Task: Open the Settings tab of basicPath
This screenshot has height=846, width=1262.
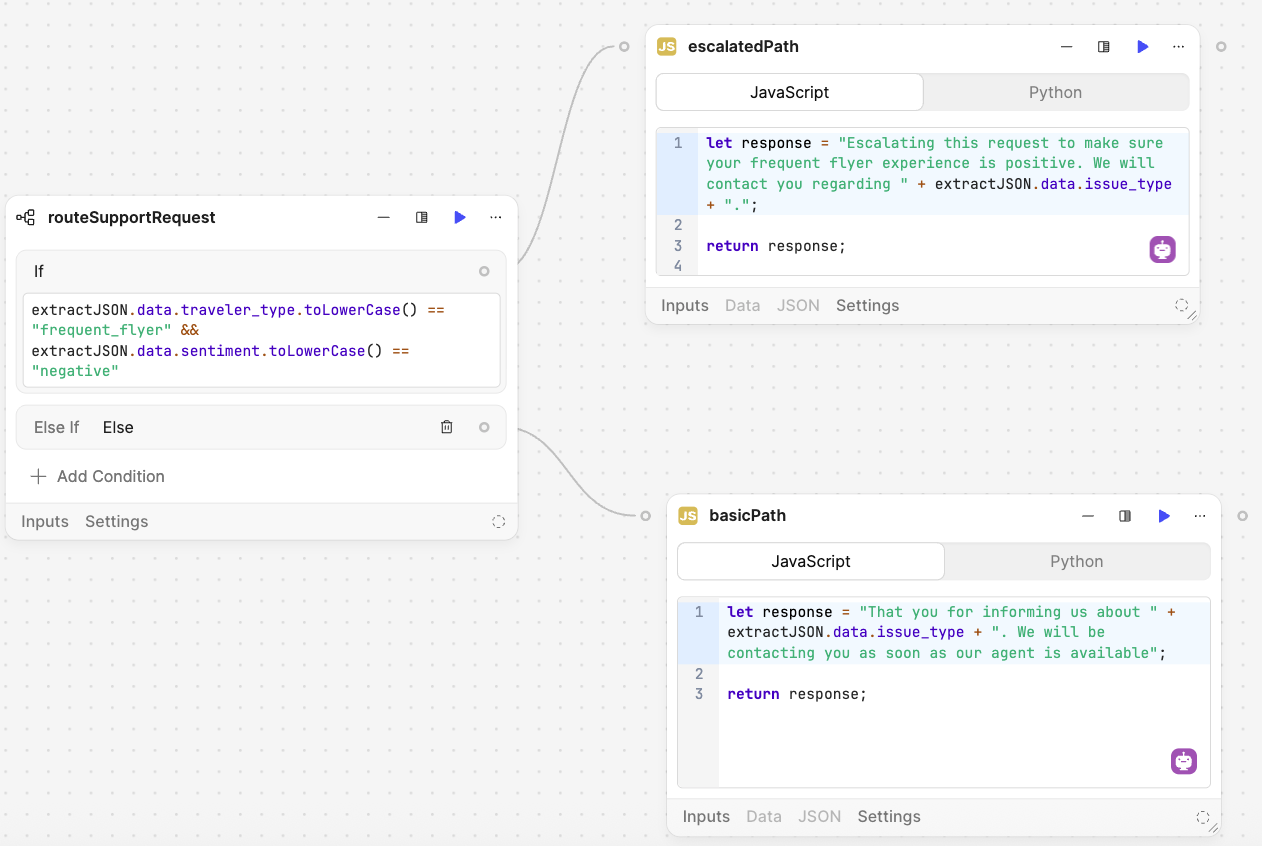Action: pos(888,817)
